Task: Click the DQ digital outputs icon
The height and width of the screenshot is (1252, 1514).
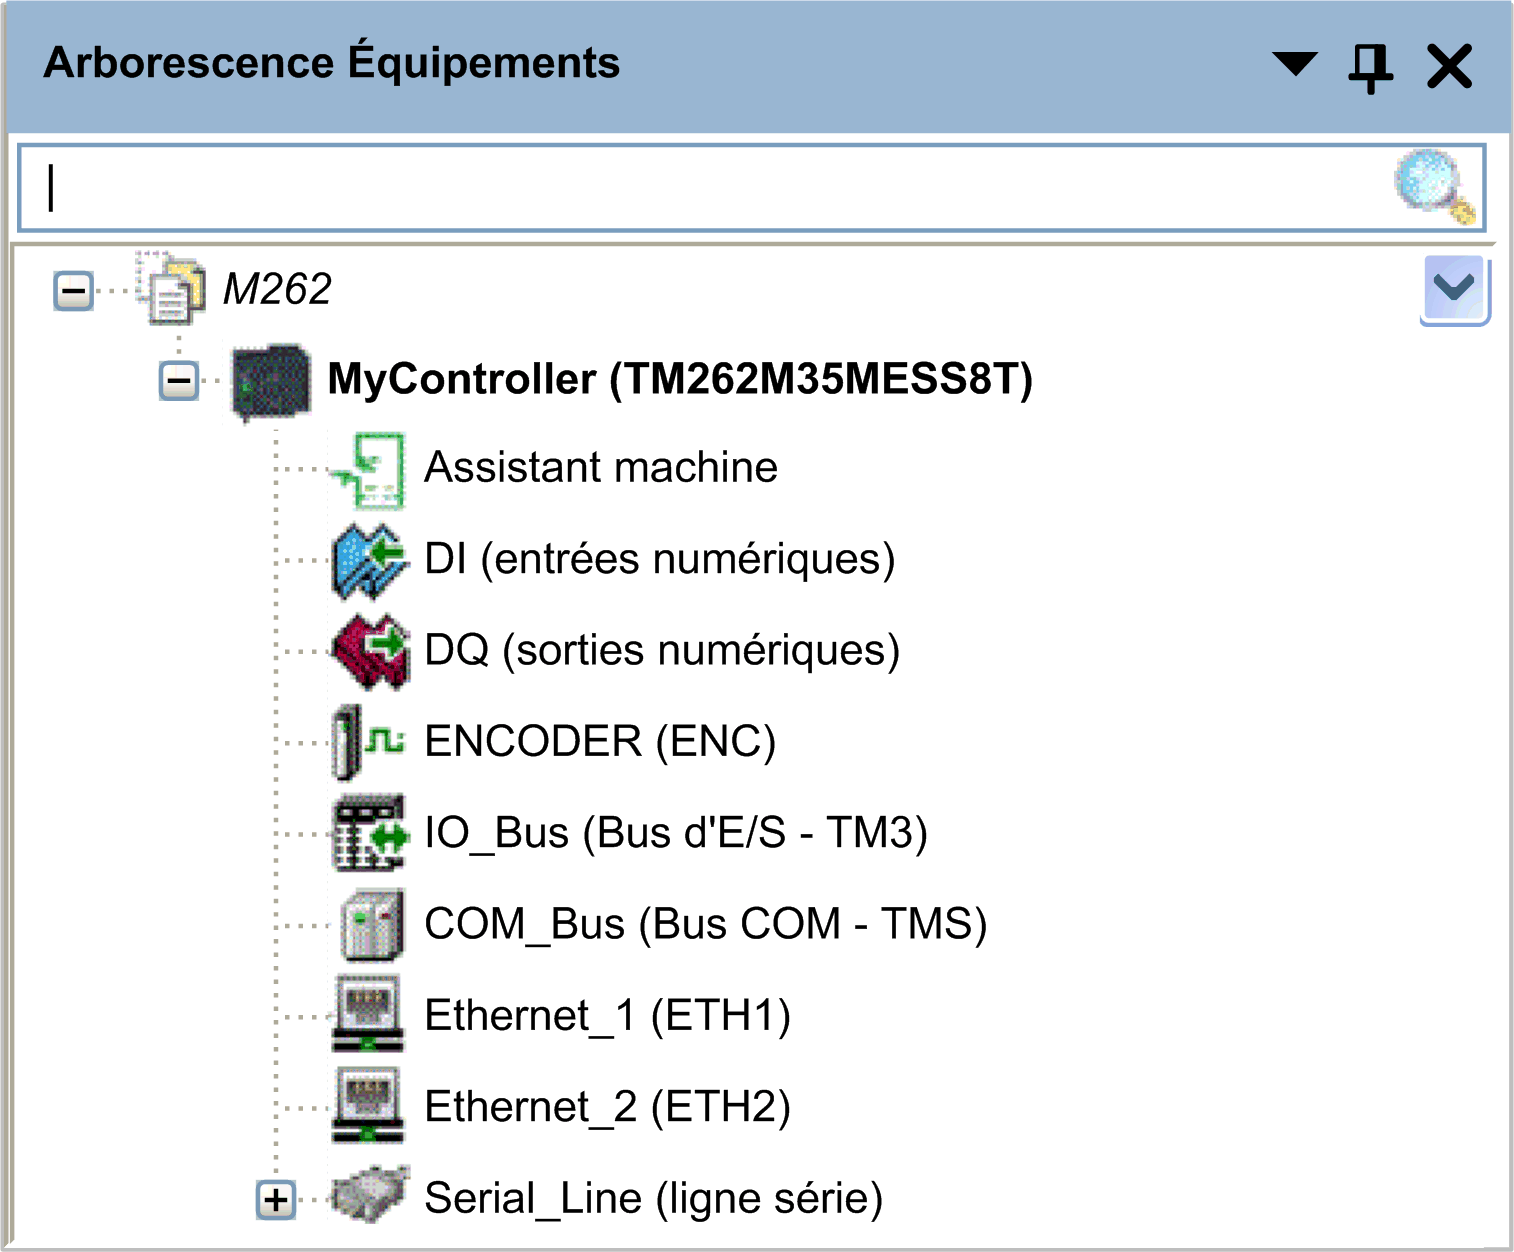Action: coord(369,652)
